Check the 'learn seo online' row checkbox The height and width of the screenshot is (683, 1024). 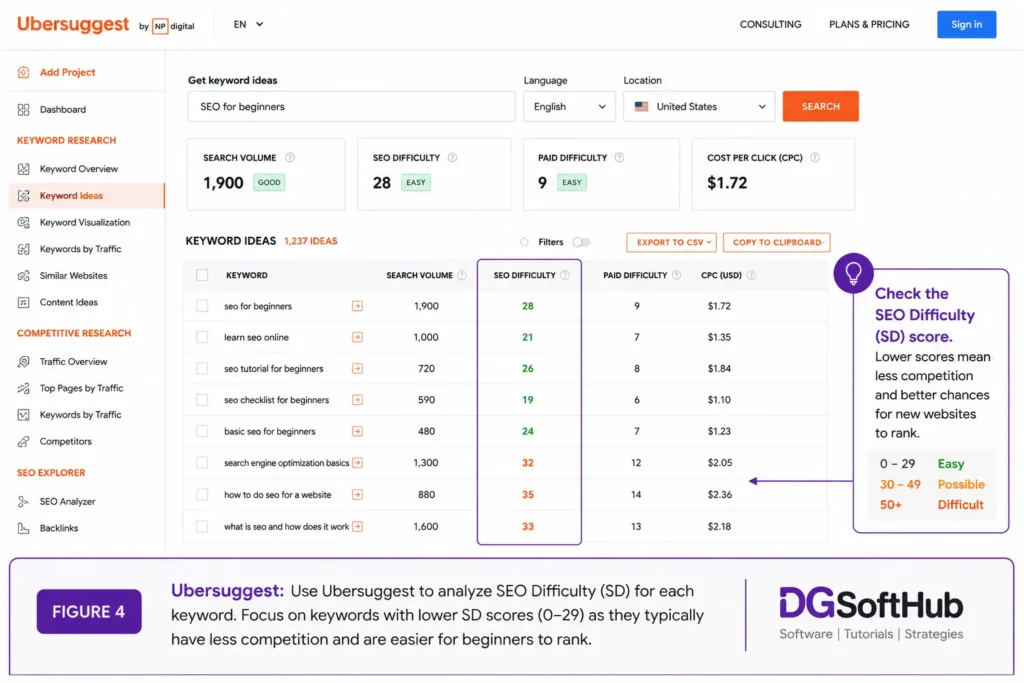pos(202,337)
